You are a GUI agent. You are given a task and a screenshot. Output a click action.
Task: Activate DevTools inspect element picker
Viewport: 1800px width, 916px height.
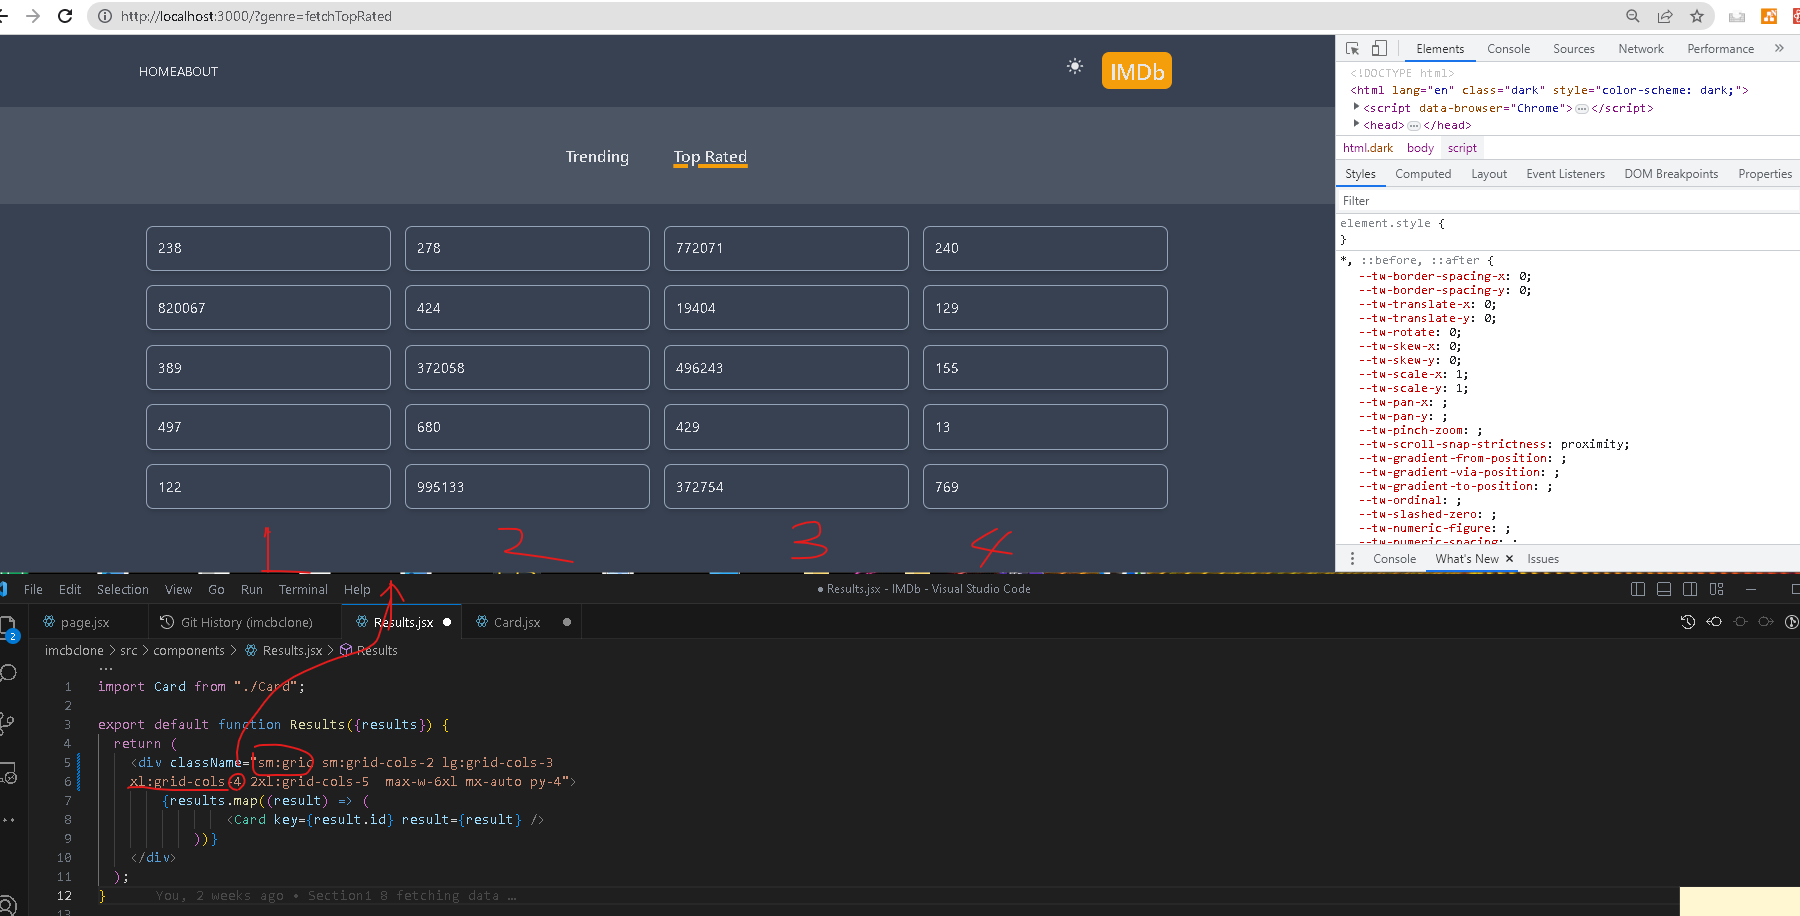pyautogui.click(x=1353, y=48)
